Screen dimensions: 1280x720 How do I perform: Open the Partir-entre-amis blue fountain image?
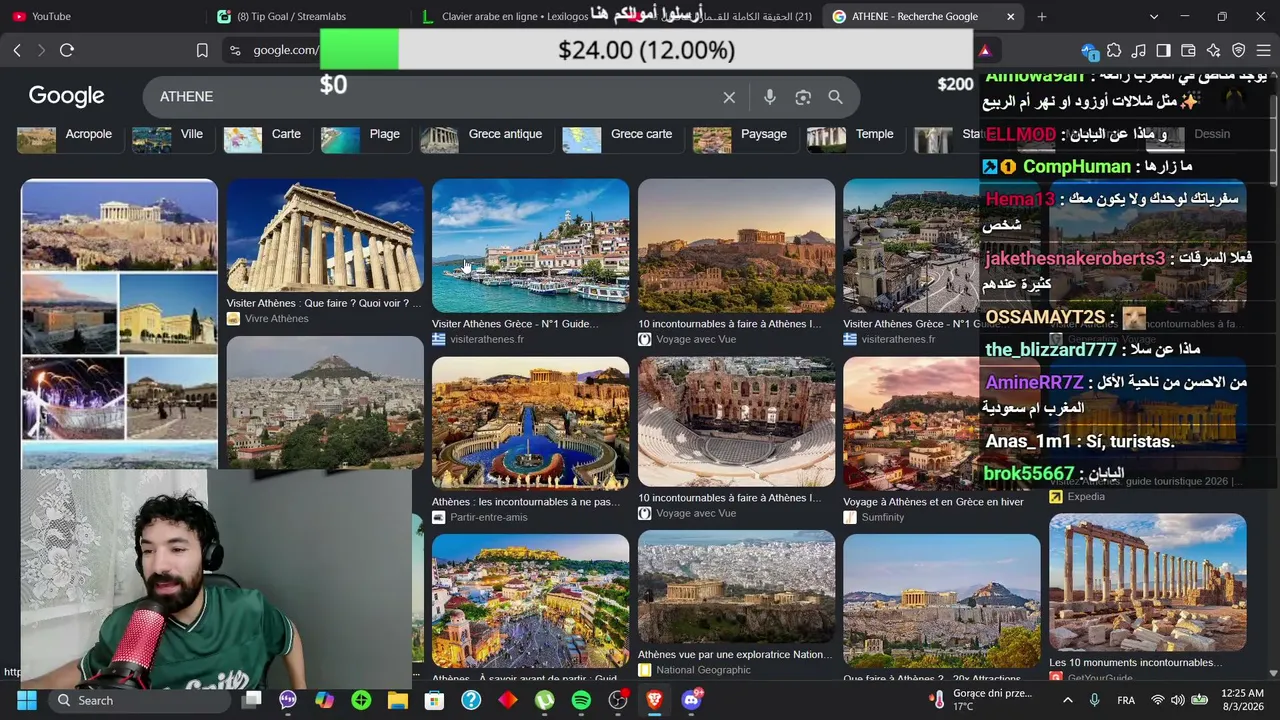(x=530, y=424)
